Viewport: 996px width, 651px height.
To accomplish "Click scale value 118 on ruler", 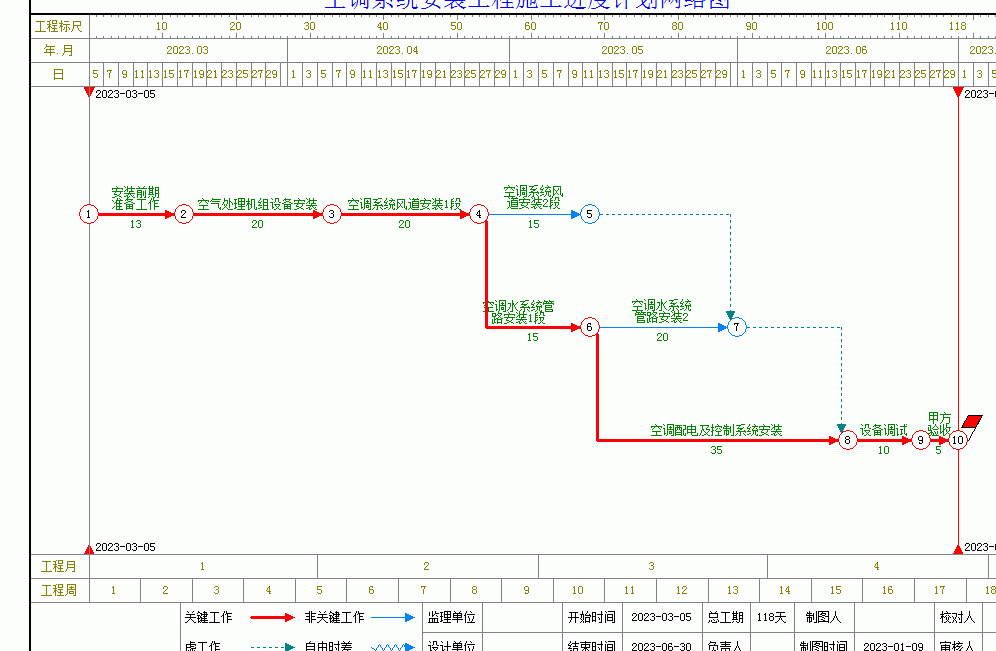I will point(957,26).
